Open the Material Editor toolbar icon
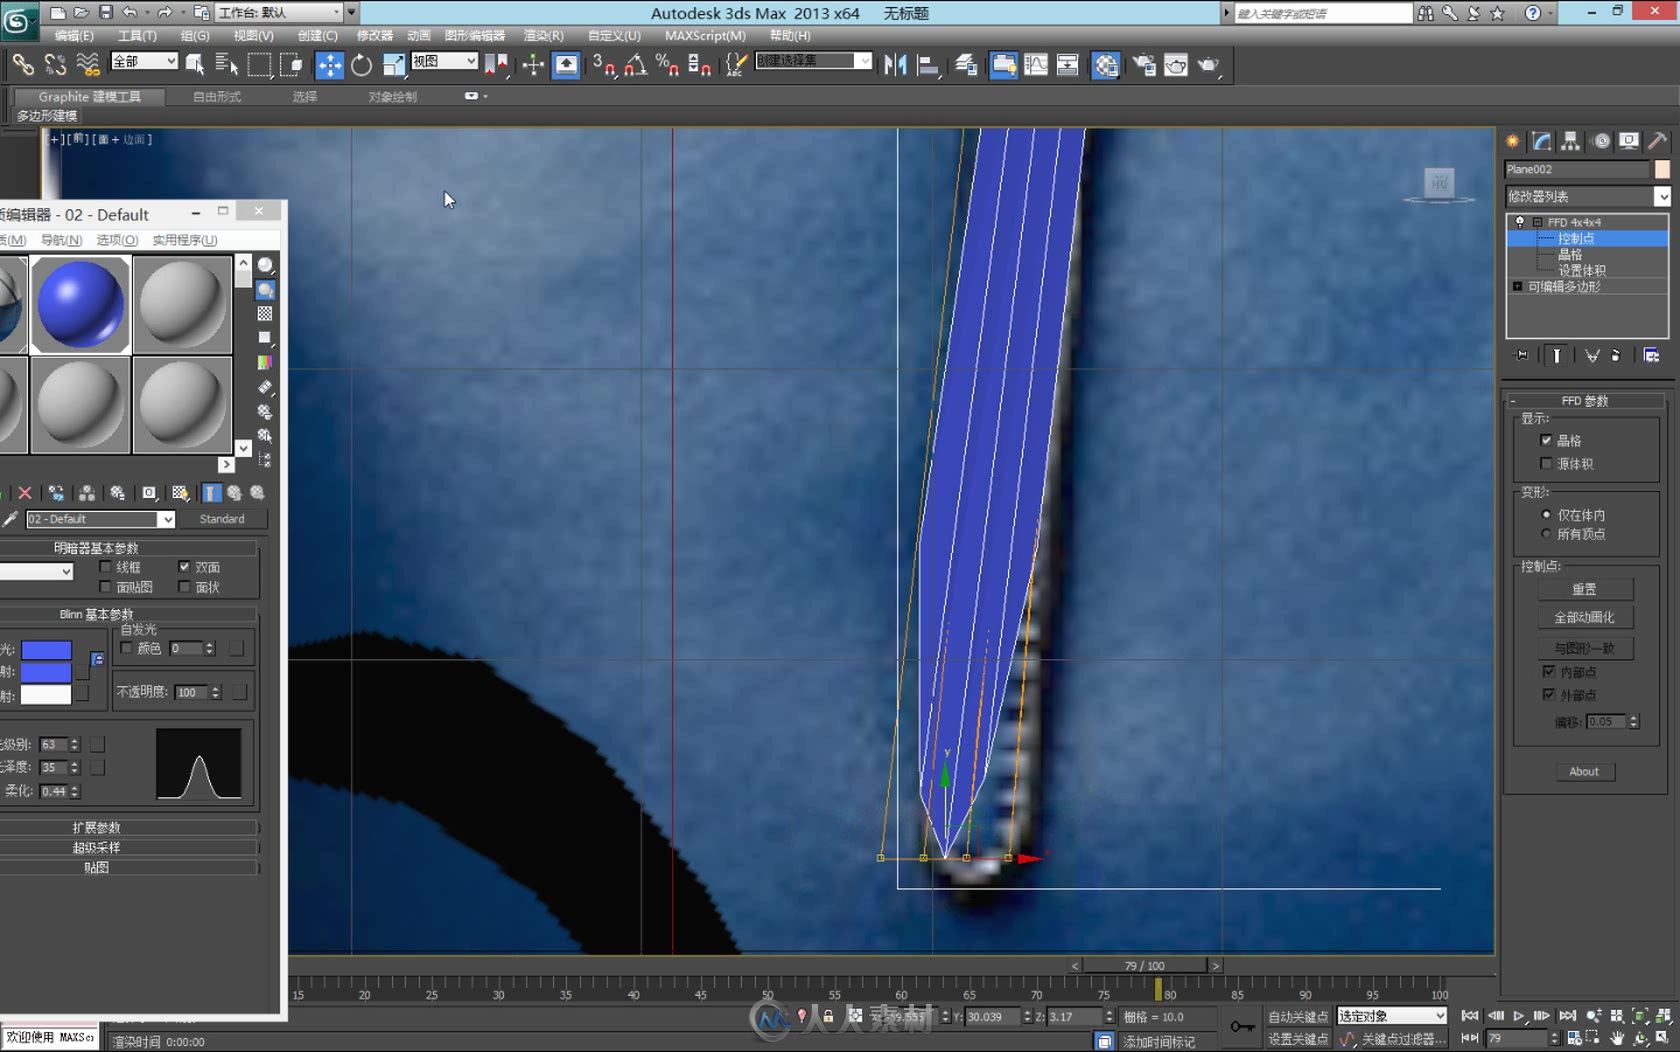Screen dimensions: 1680x1052 click(x=1105, y=65)
